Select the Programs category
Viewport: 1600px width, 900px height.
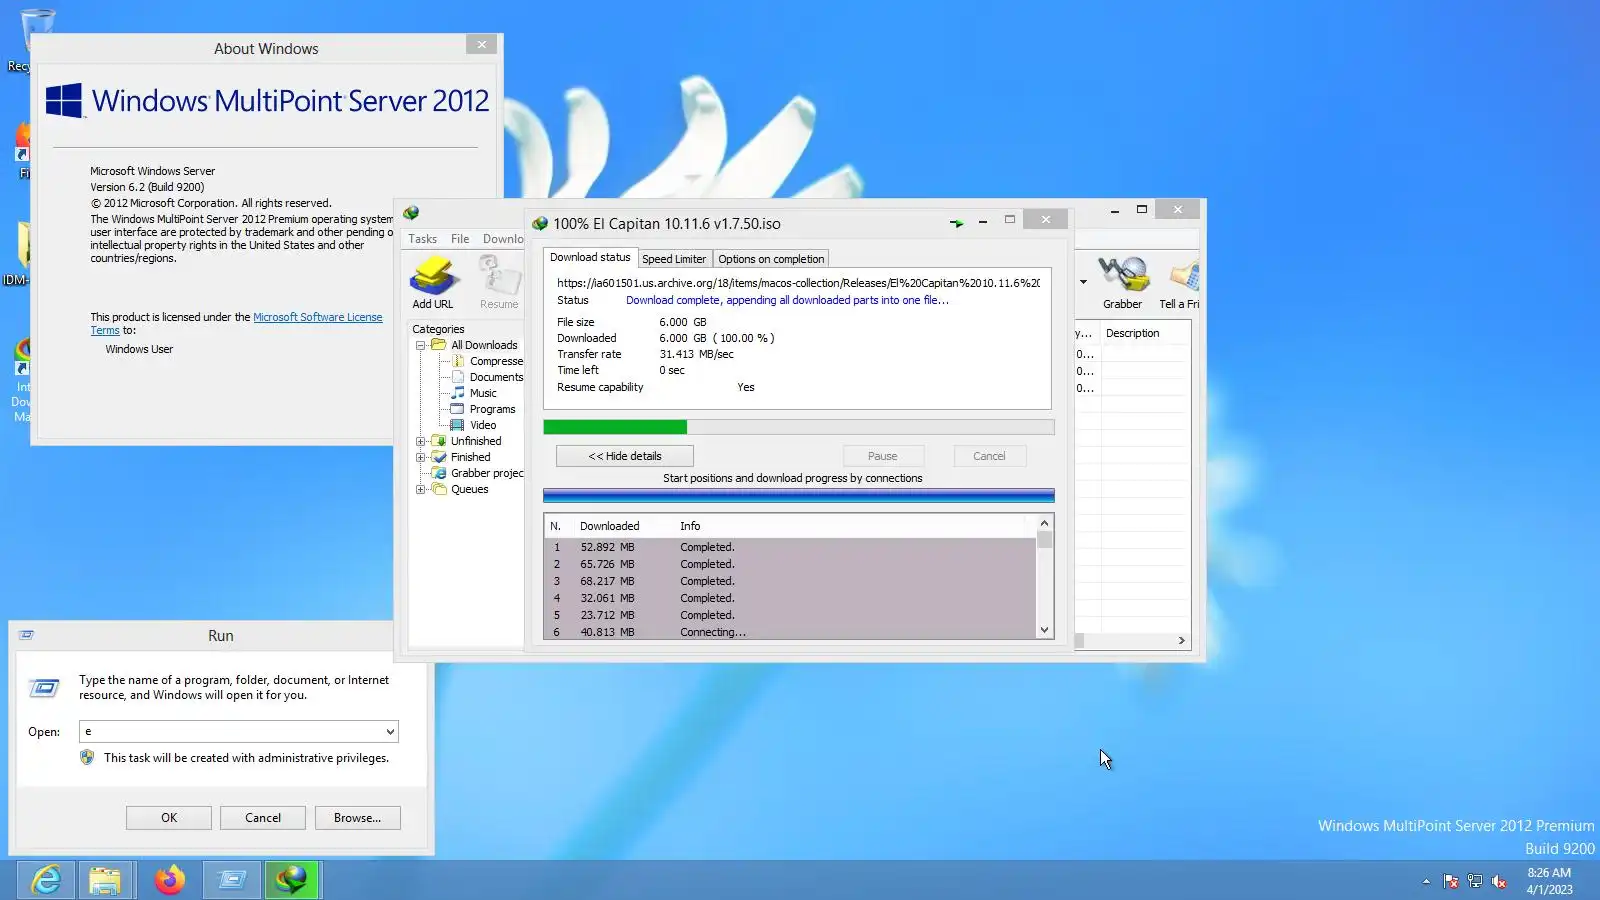(493, 409)
